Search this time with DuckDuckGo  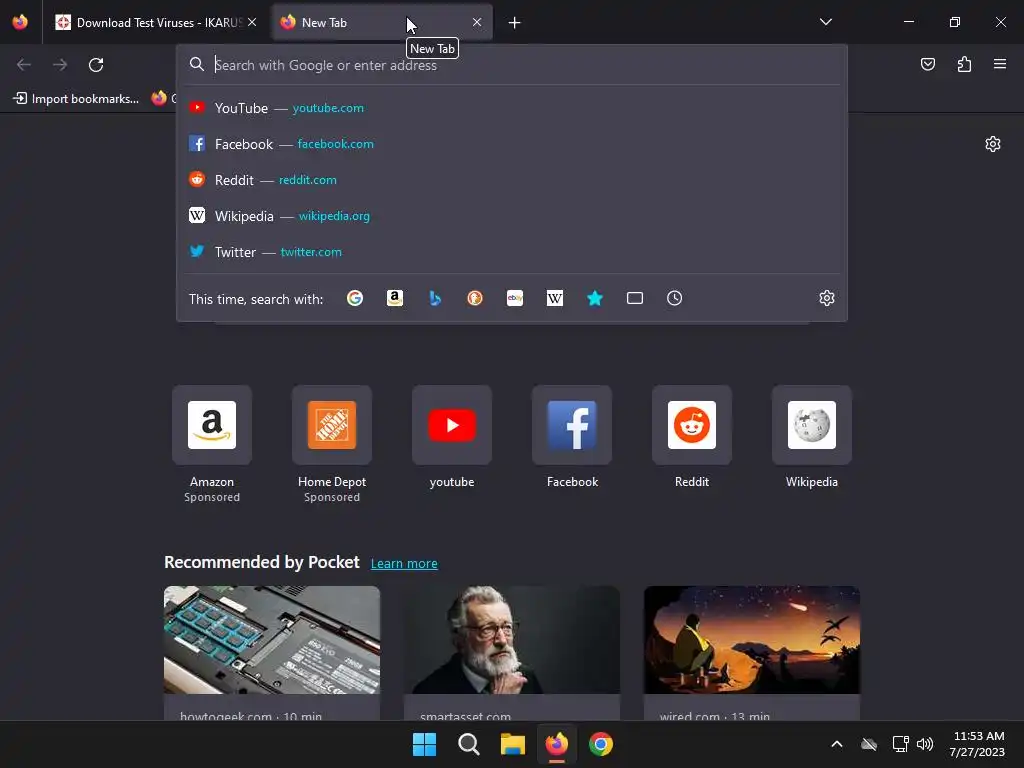coord(475,298)
